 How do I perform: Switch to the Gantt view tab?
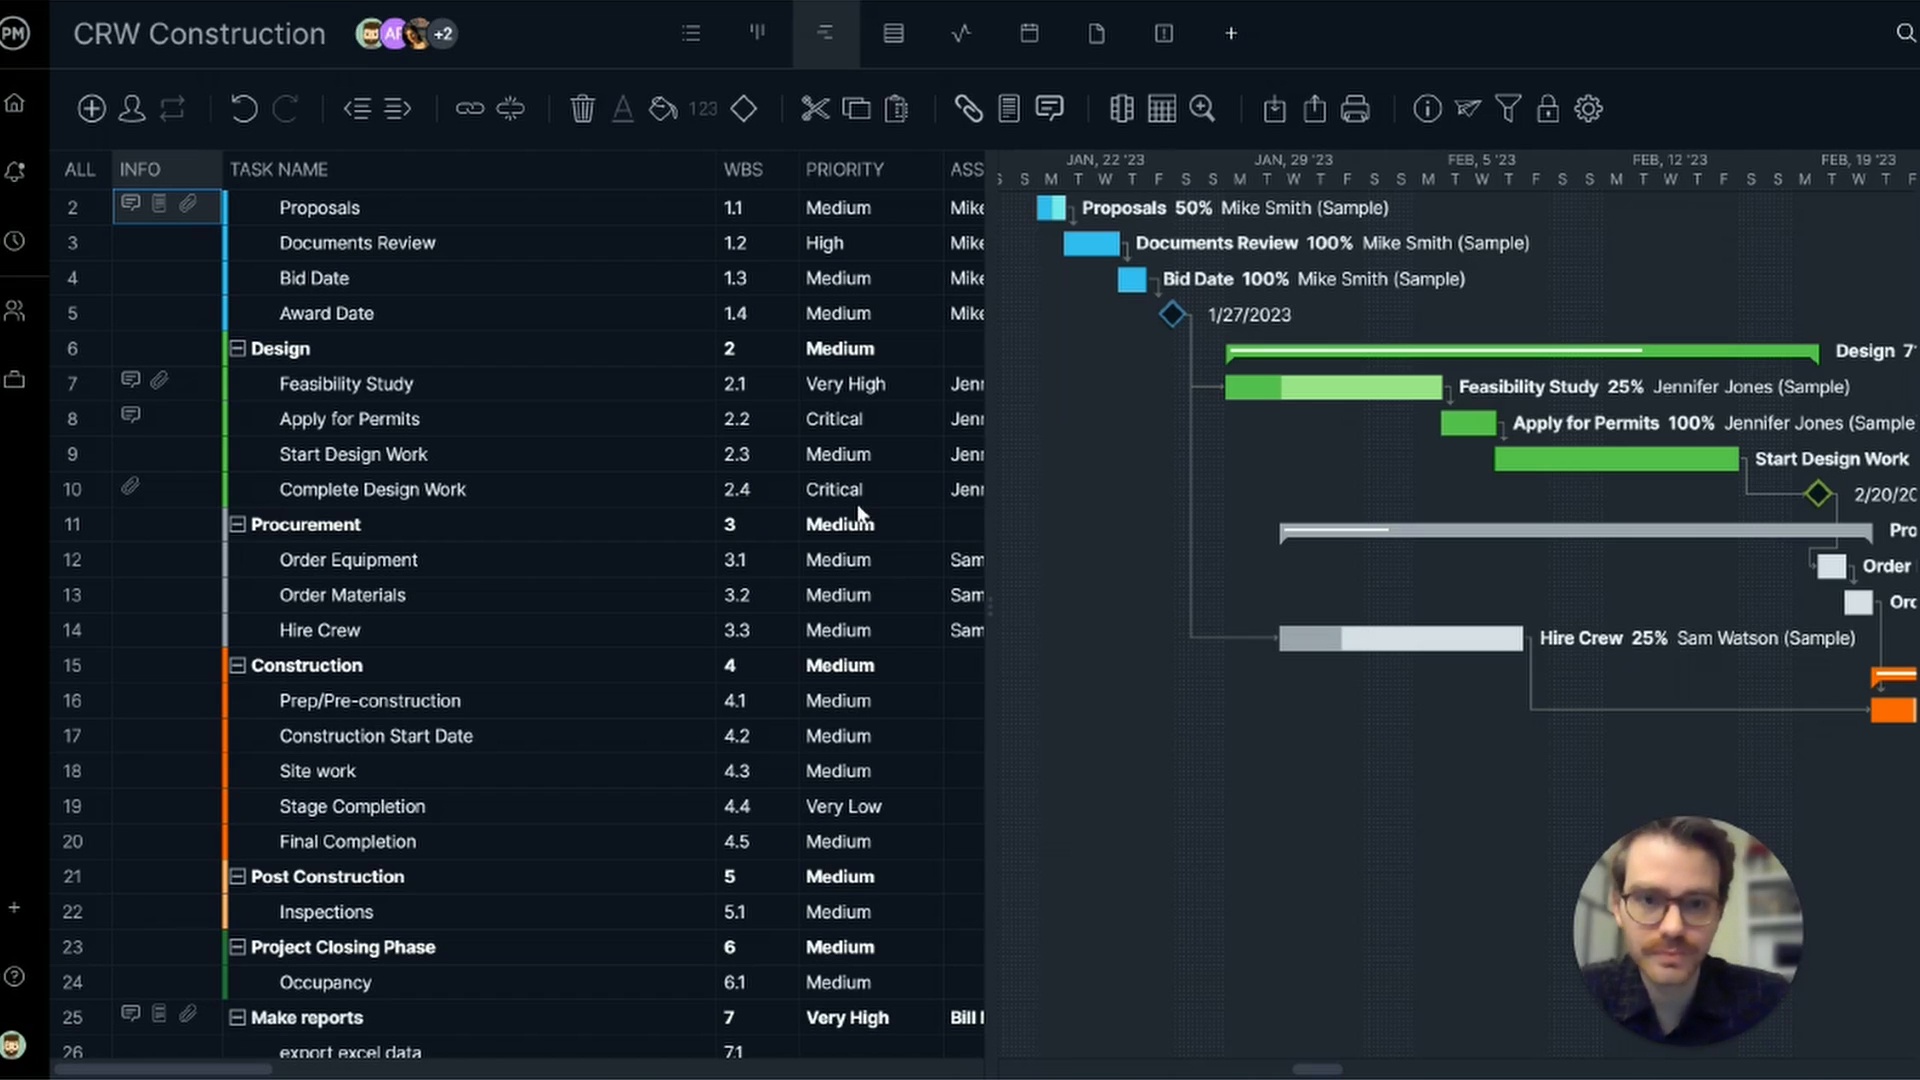point(825,34)
